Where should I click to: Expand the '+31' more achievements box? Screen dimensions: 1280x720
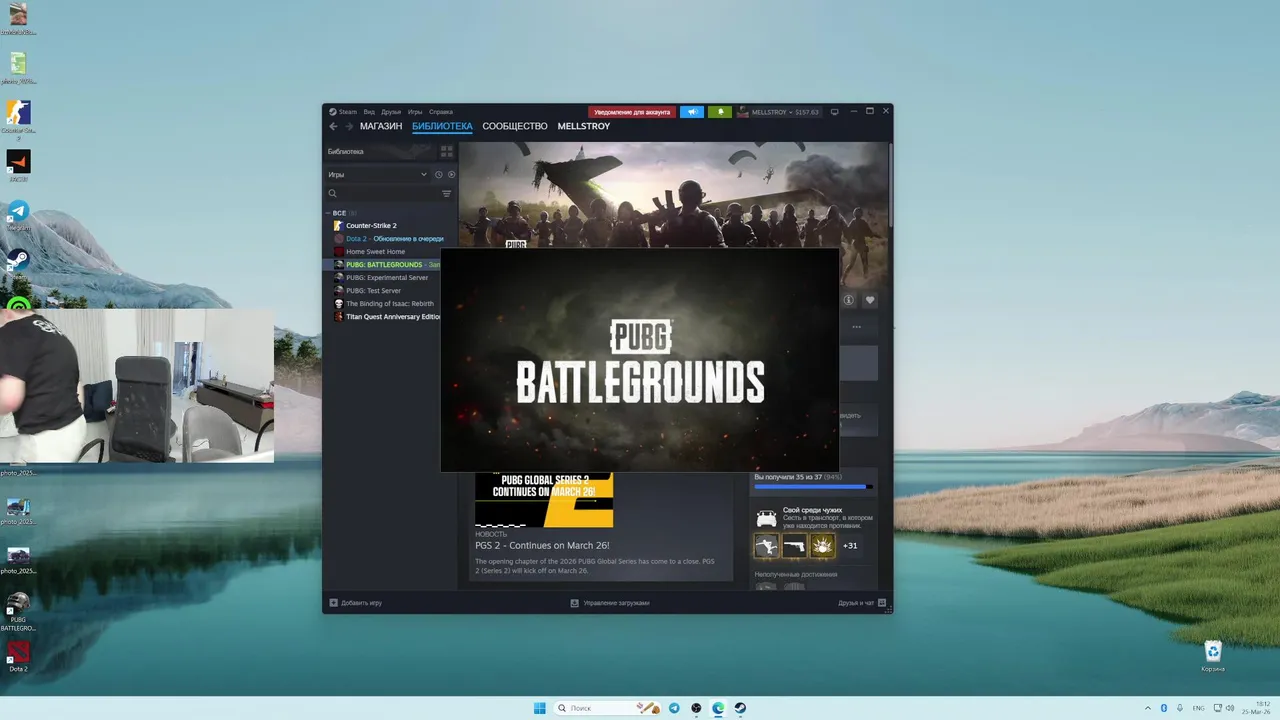[850, 546]
